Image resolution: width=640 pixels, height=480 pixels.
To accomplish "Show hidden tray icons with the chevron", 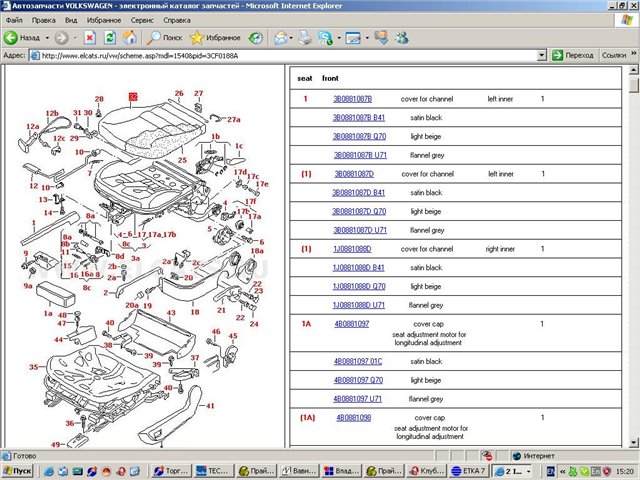I will [x=562, y=471].
